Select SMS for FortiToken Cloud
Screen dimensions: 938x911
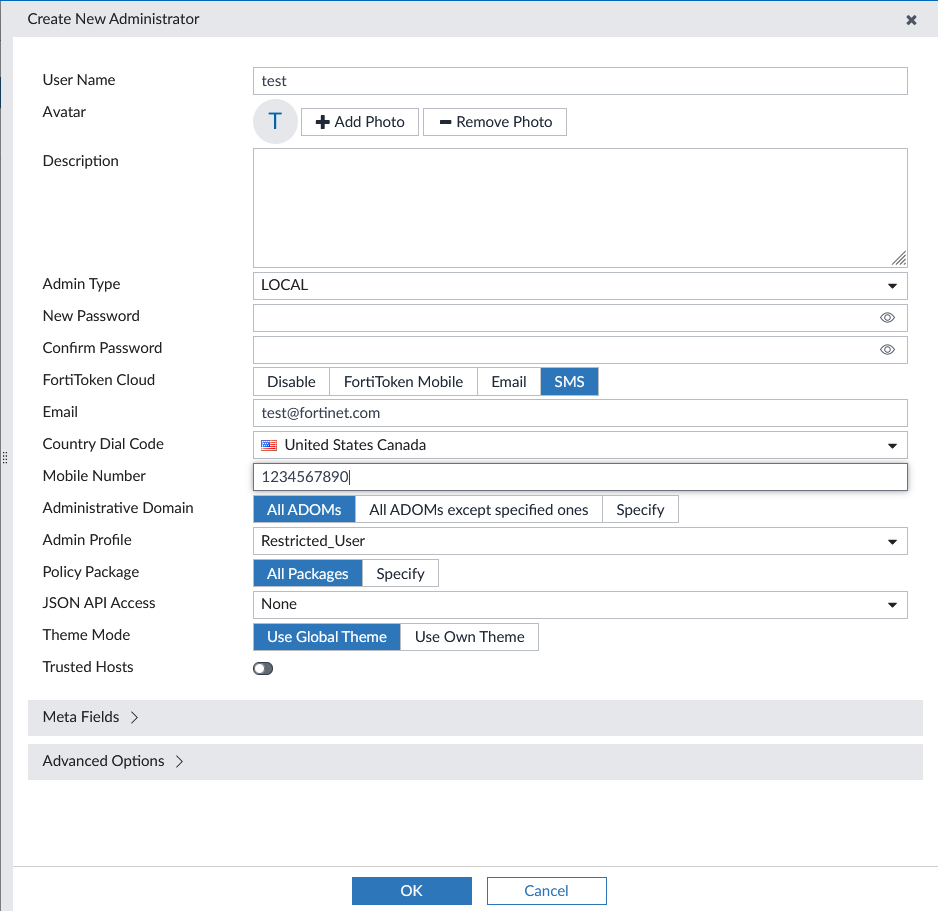click(569, 382)
